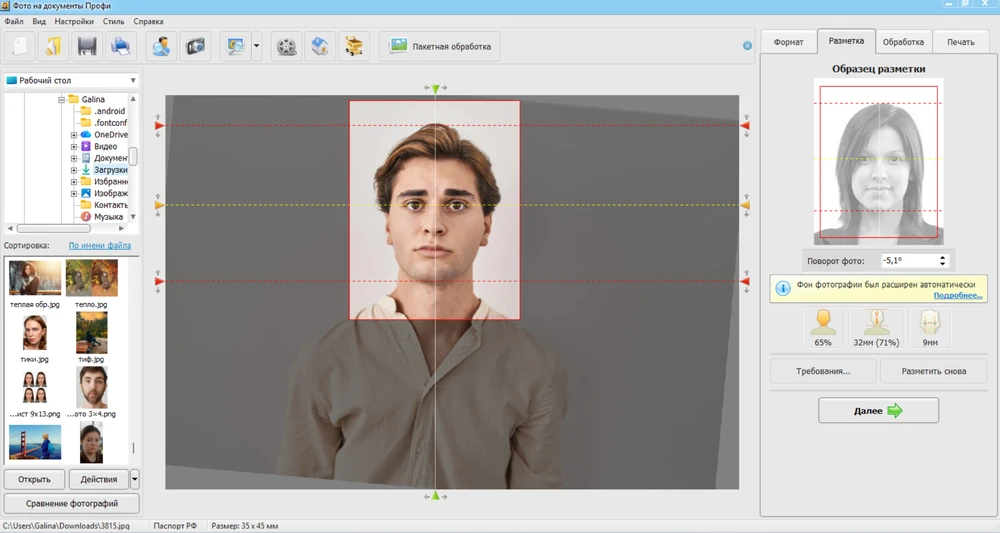This screenshot has height=533, width=1000.
Task: Click the printer icon in toolbar
Action: point(120,46)
